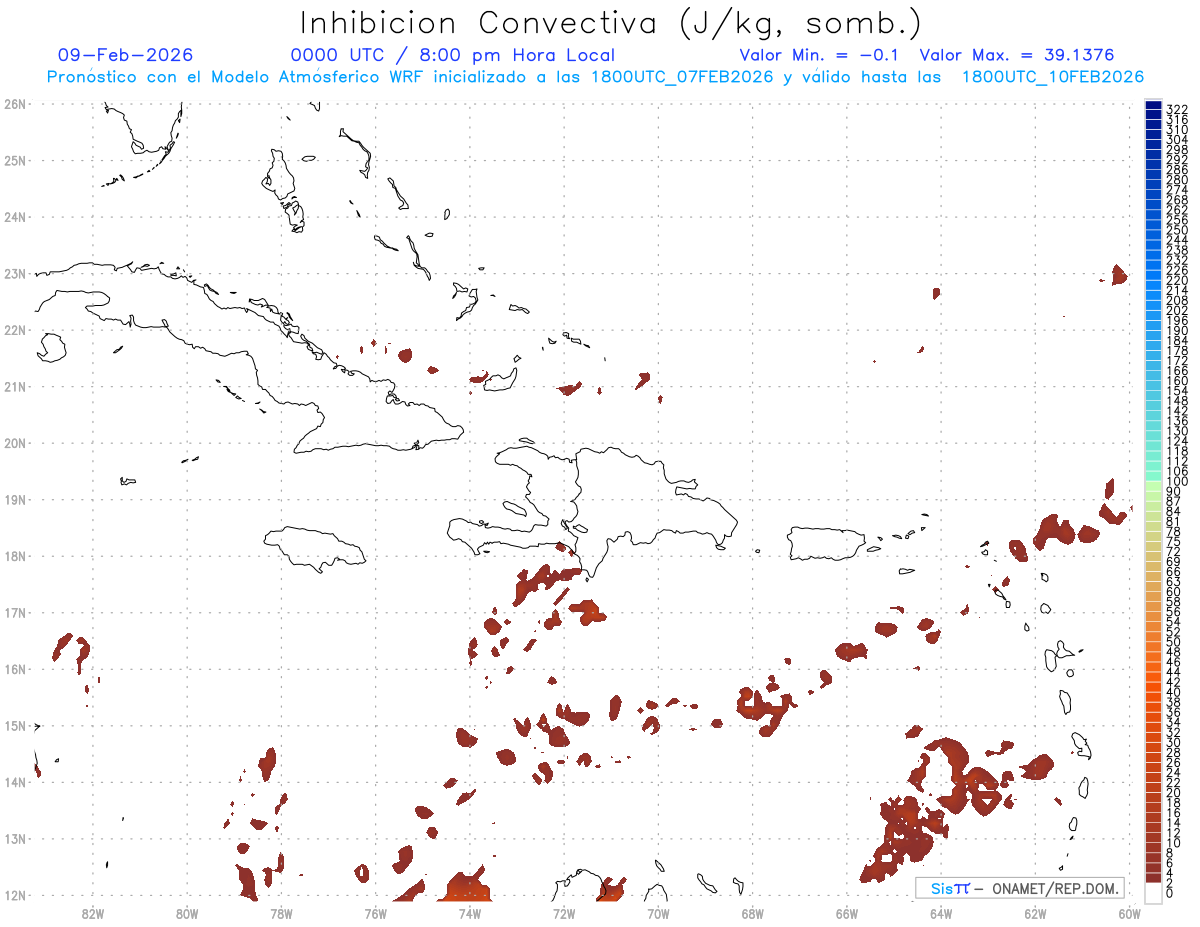Click the Jamaica island outline on the map
This screenshot has height=927, width=1200.
click(316, 548)
